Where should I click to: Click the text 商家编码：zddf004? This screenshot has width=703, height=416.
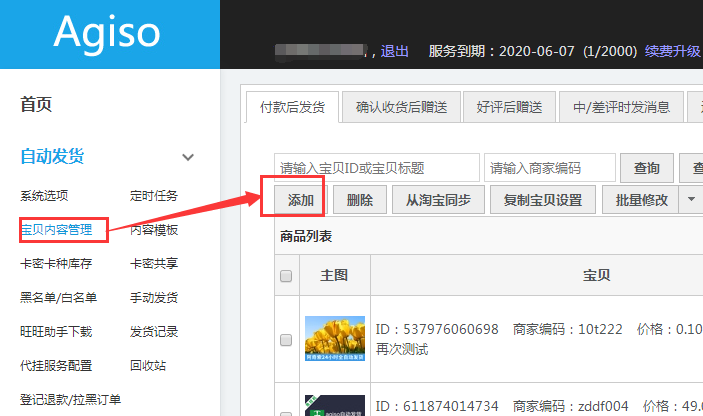(x=571, y=406)
